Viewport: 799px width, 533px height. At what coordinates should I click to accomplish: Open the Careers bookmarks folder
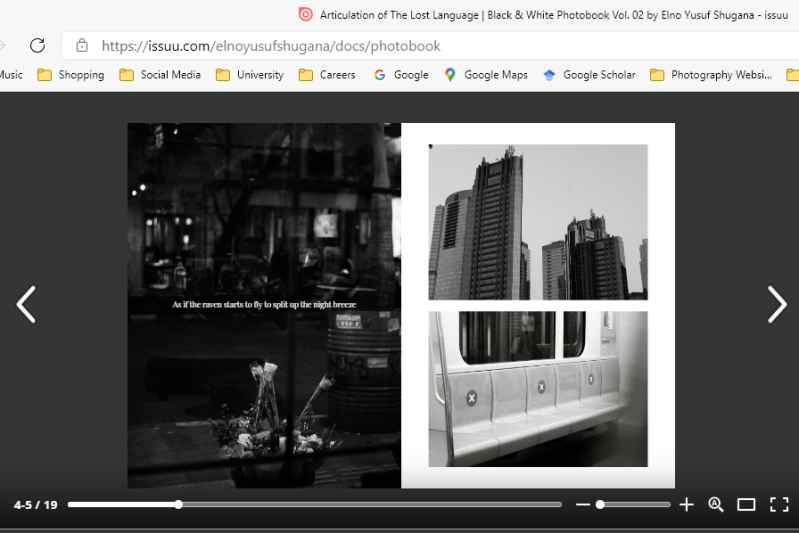327,75
